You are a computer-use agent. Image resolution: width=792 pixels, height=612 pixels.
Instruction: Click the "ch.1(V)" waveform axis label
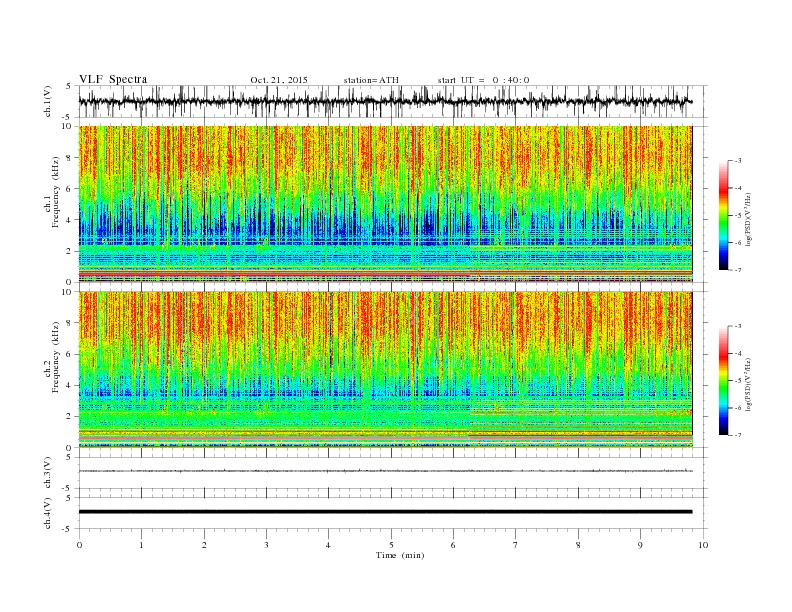point(48,101)
